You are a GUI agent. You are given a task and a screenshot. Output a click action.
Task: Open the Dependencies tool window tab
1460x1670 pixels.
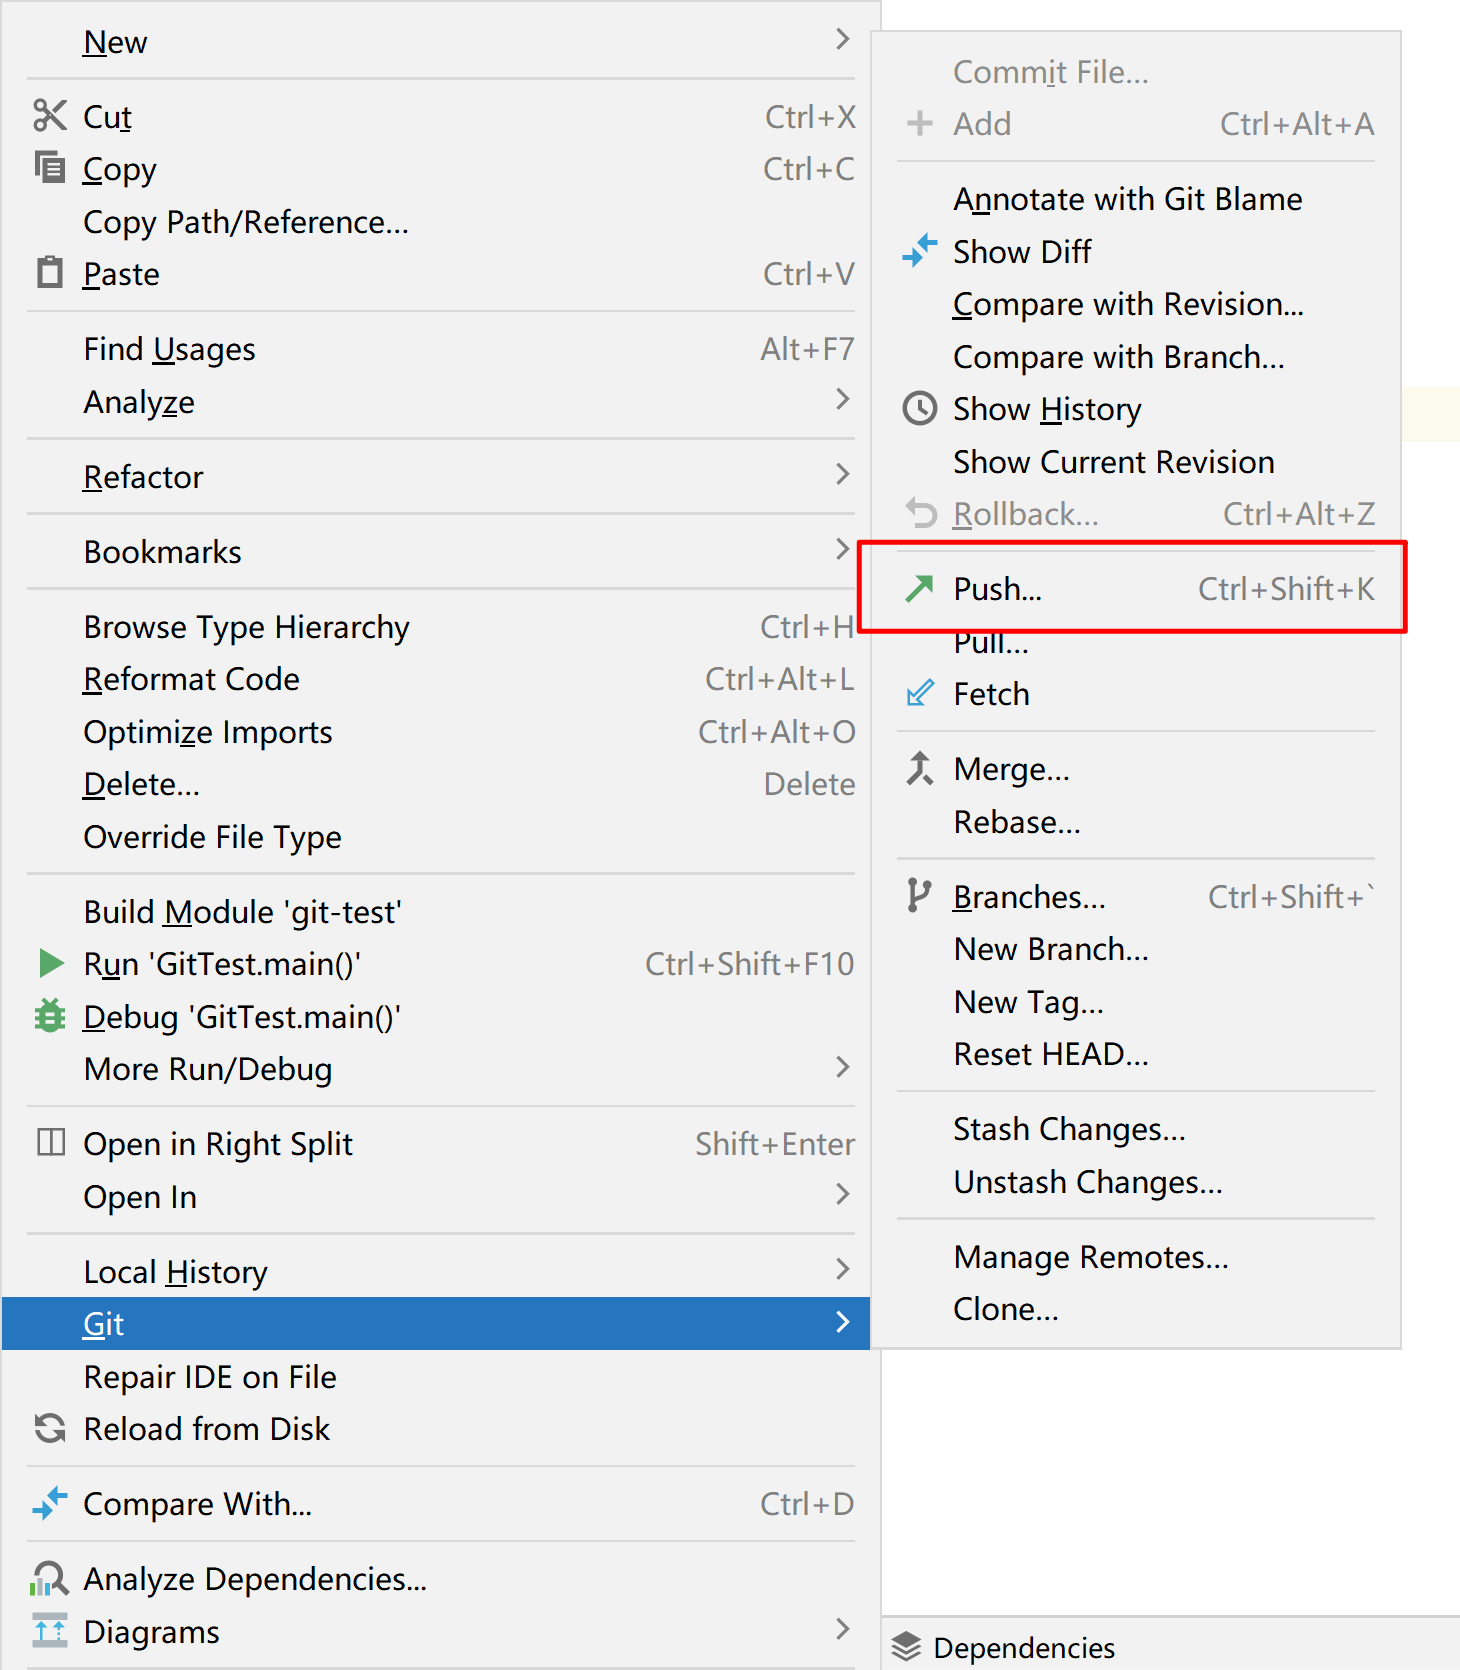coord(1023,1647)
